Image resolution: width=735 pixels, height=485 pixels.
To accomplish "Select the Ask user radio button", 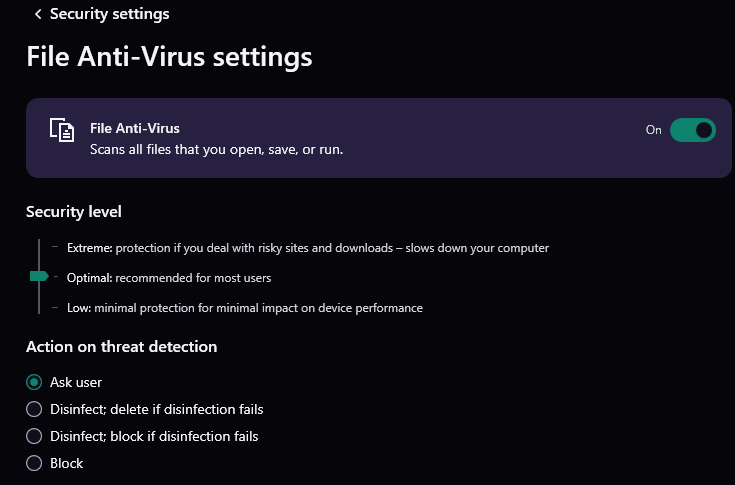I will tap(34, 382).
